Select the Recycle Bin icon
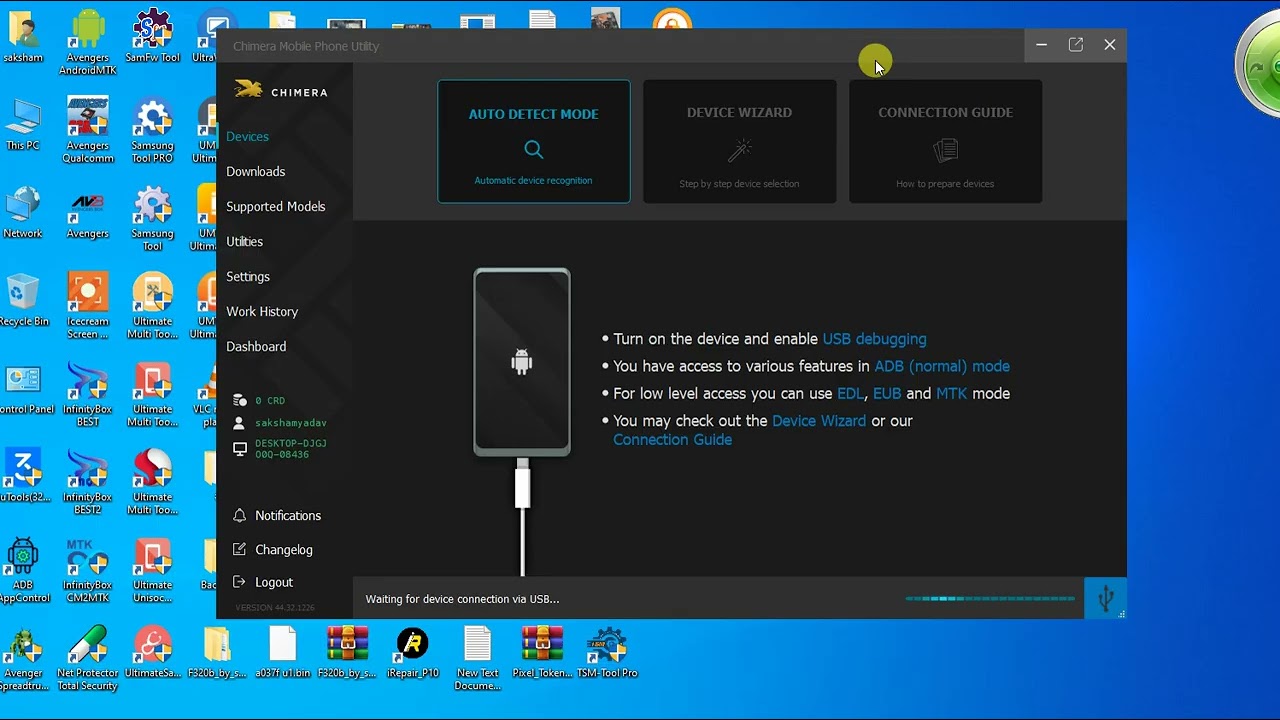This screenshot has height=720, width=1280. point(22,301)
